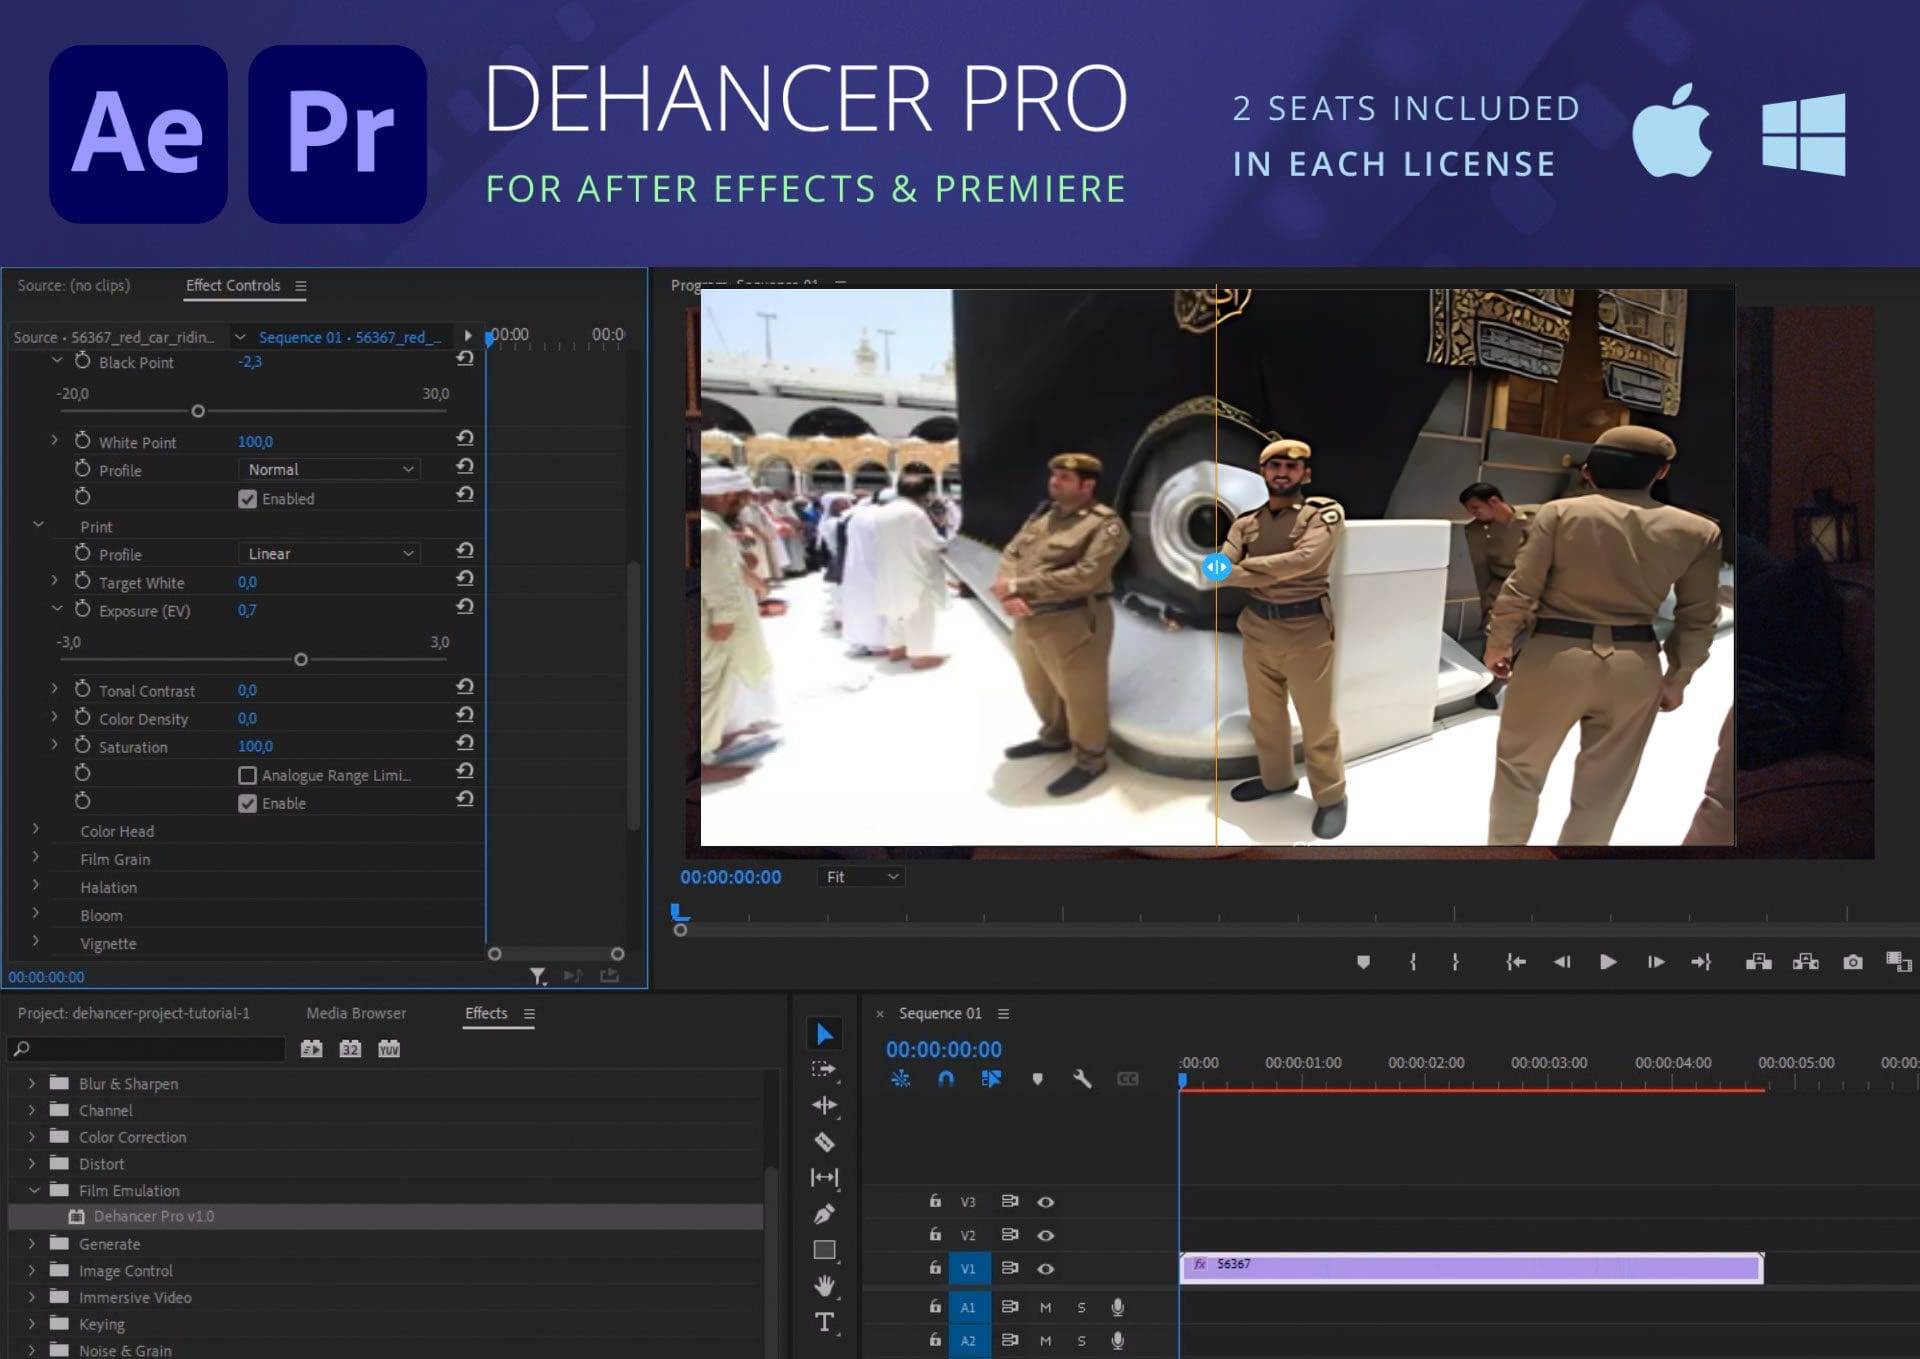The height and width of the screenshot is (1359, 1920).
Task: Select the Slip tool
Action: pos(824,1178)
